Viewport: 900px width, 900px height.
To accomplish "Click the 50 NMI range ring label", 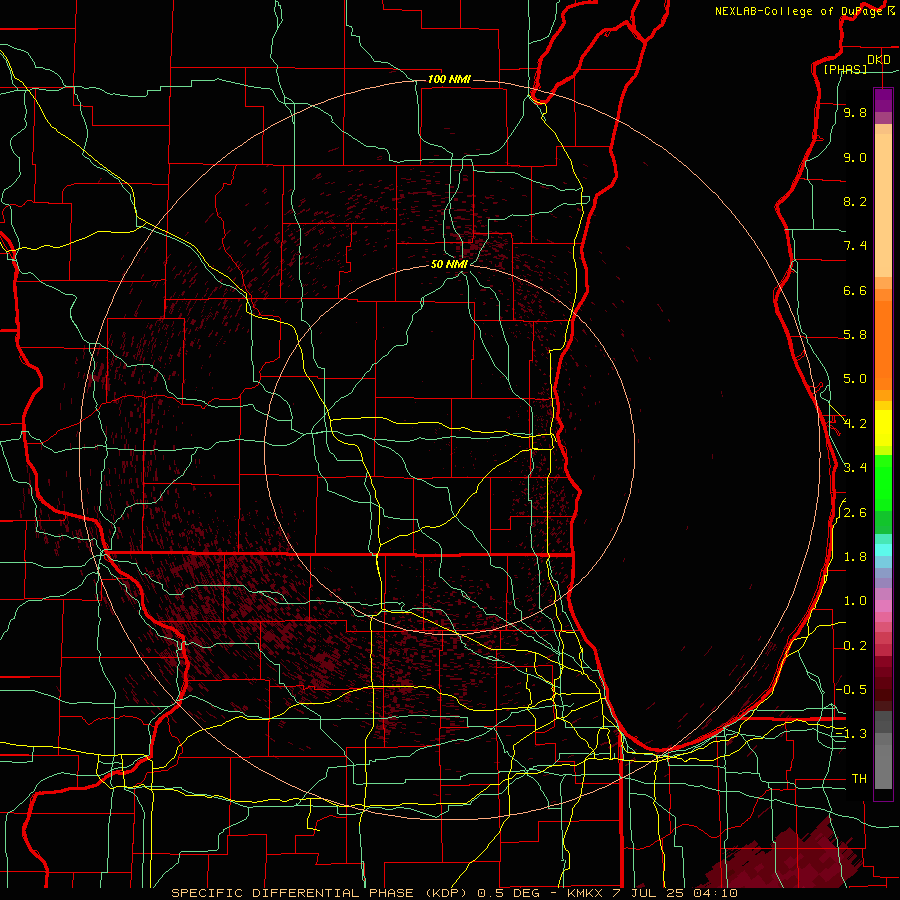I will pos(449,264).
